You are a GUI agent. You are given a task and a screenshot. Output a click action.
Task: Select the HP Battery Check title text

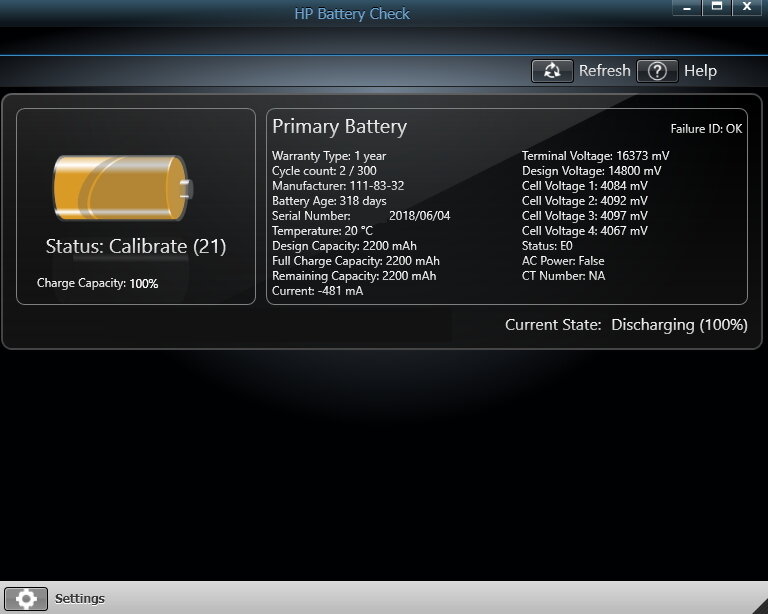pyautogui.click(x=352, y=14)
